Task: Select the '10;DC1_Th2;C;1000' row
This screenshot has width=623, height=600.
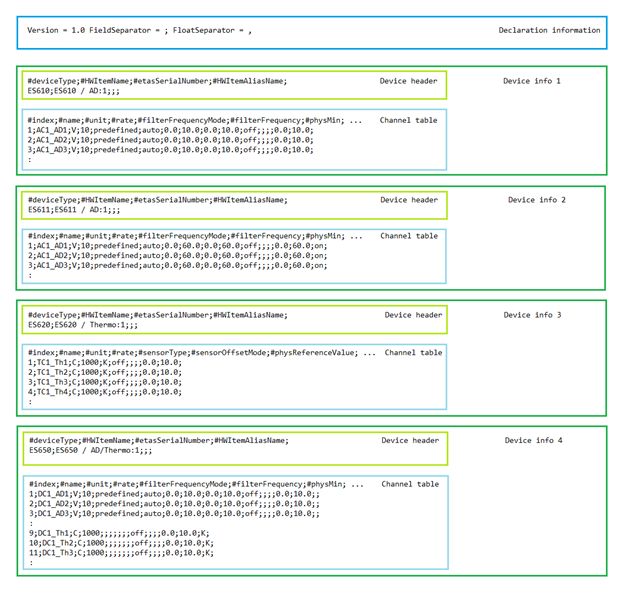Action: pyautogui.click(x=121, y=543)
